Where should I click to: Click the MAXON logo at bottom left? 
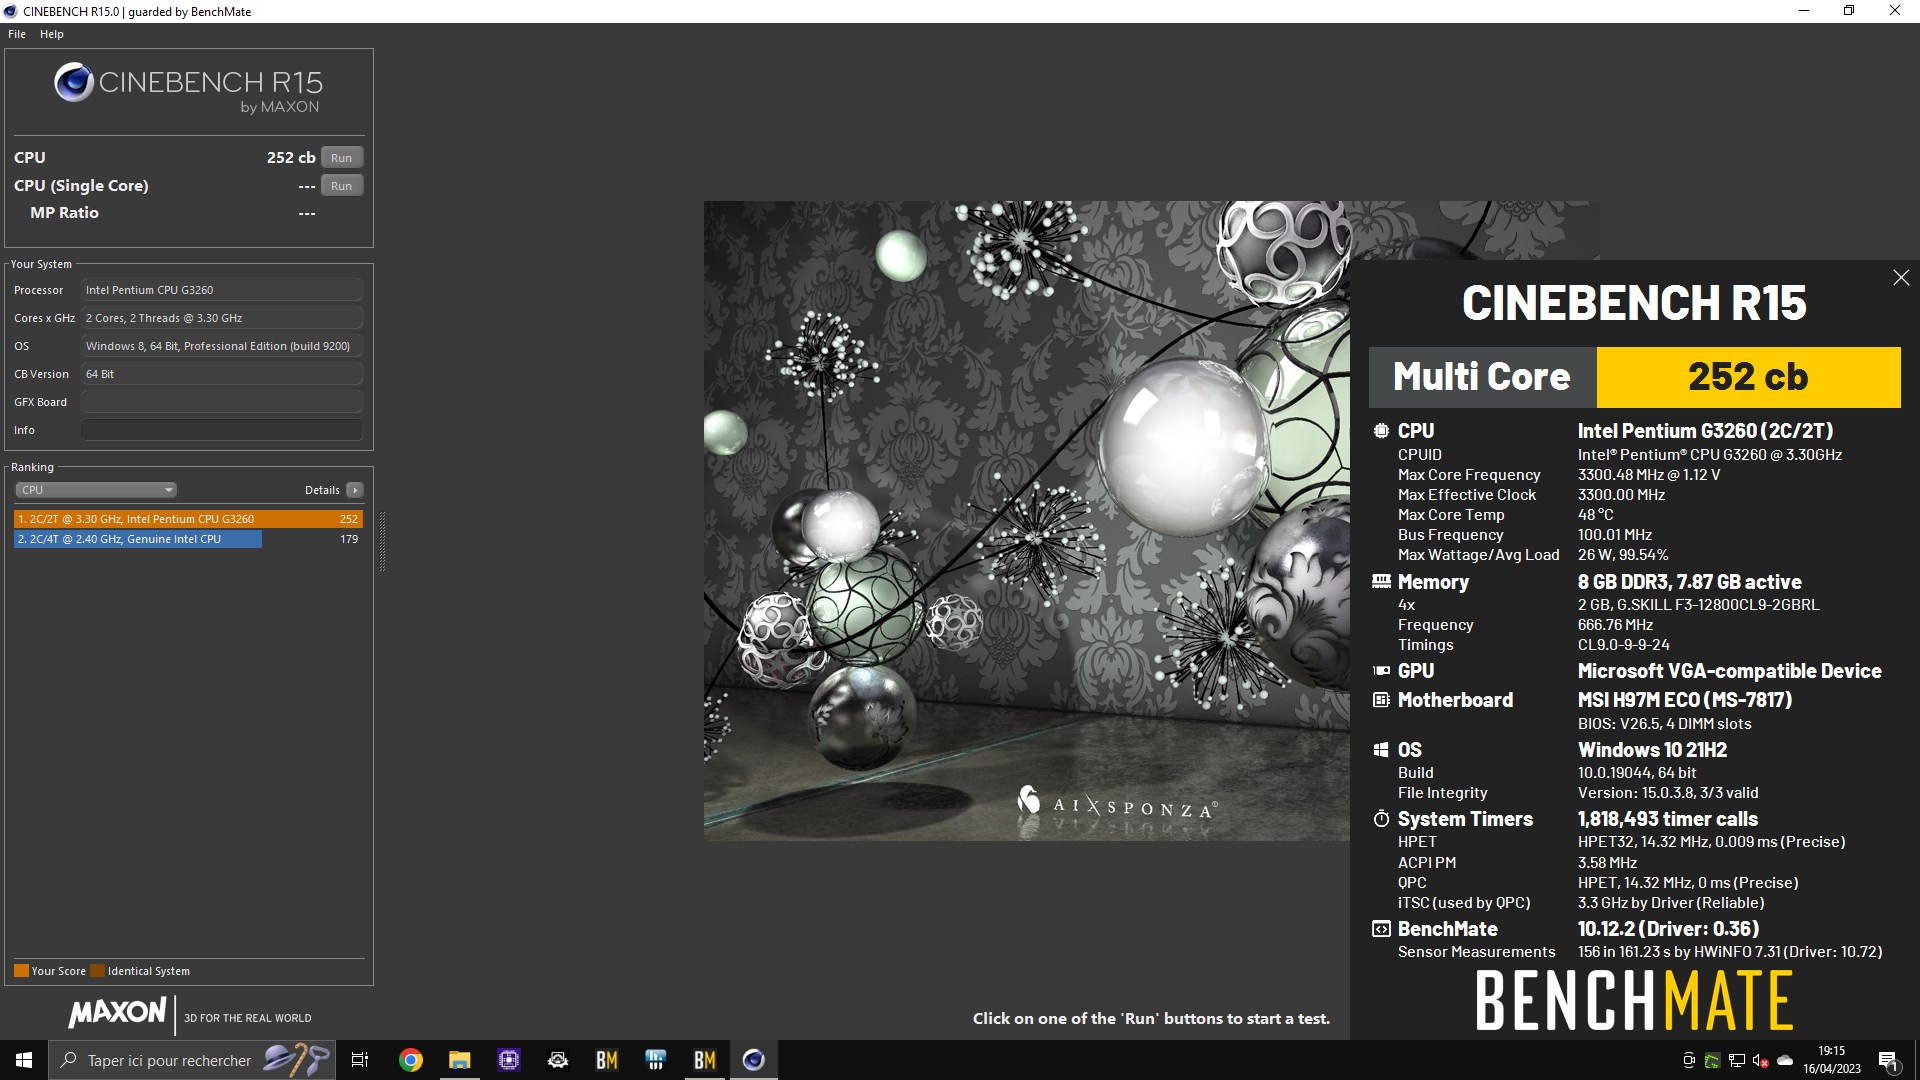[117, 1013]
